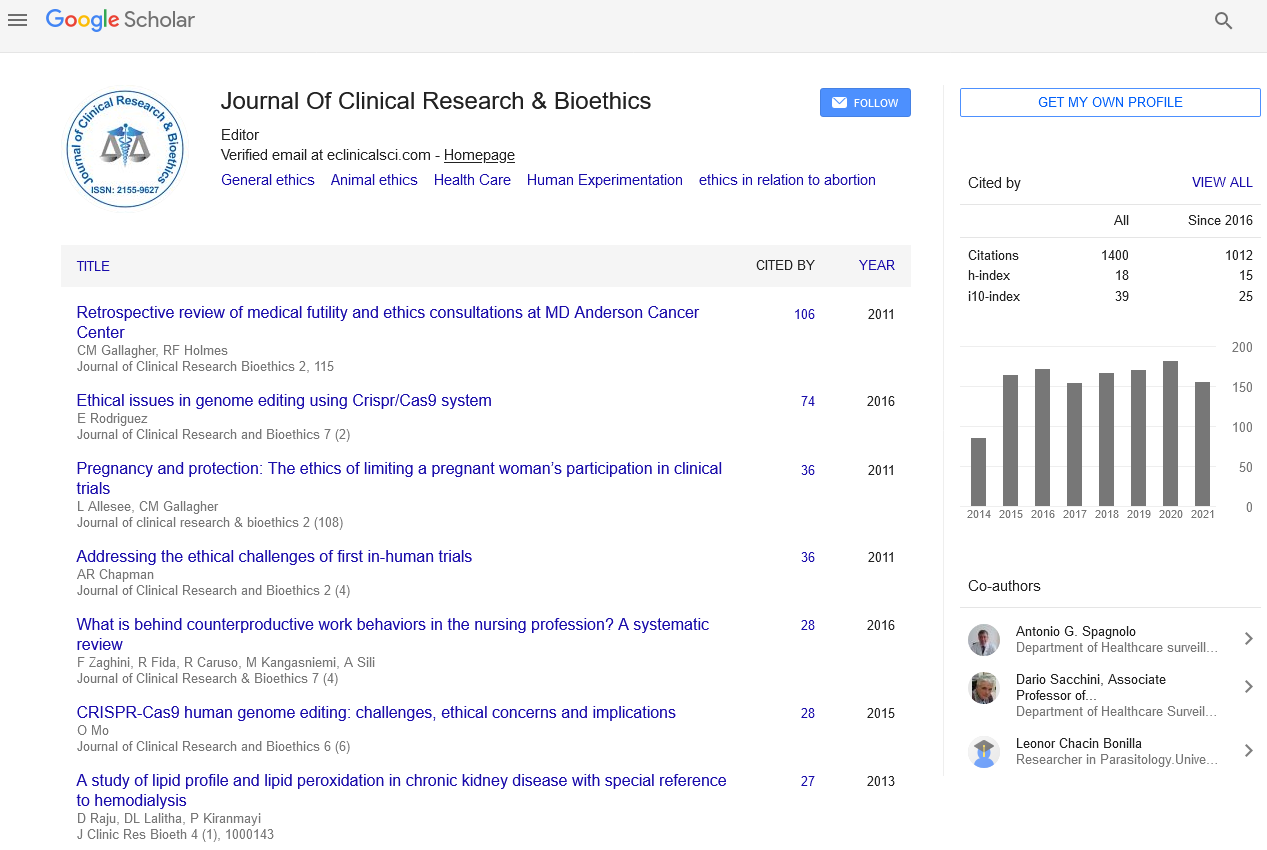1267x850 pixels.
Task: Sort articles by Year column header
Action: coord(876,266)
